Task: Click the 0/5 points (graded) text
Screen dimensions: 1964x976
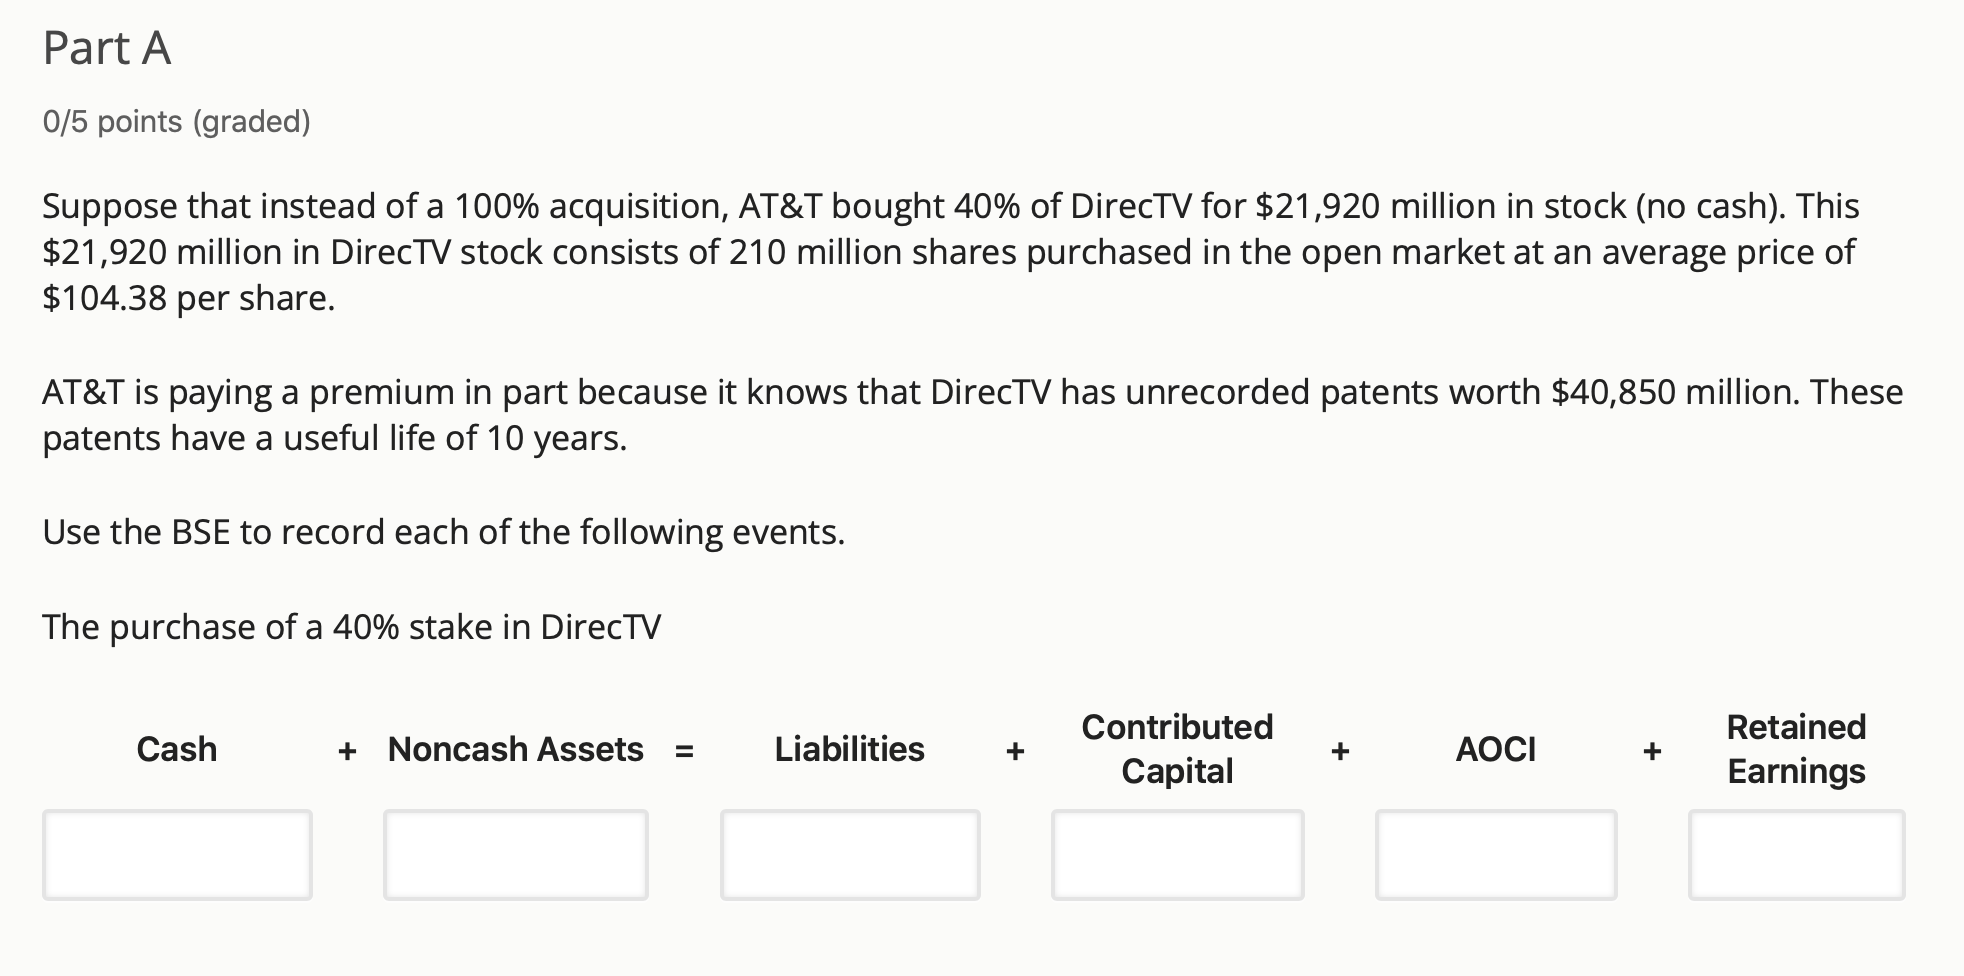Action: click(x=177, y=121)
